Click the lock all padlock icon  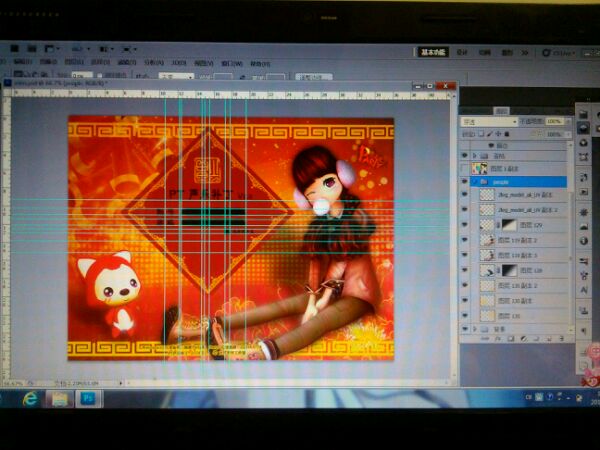click(x=507, y=134)
